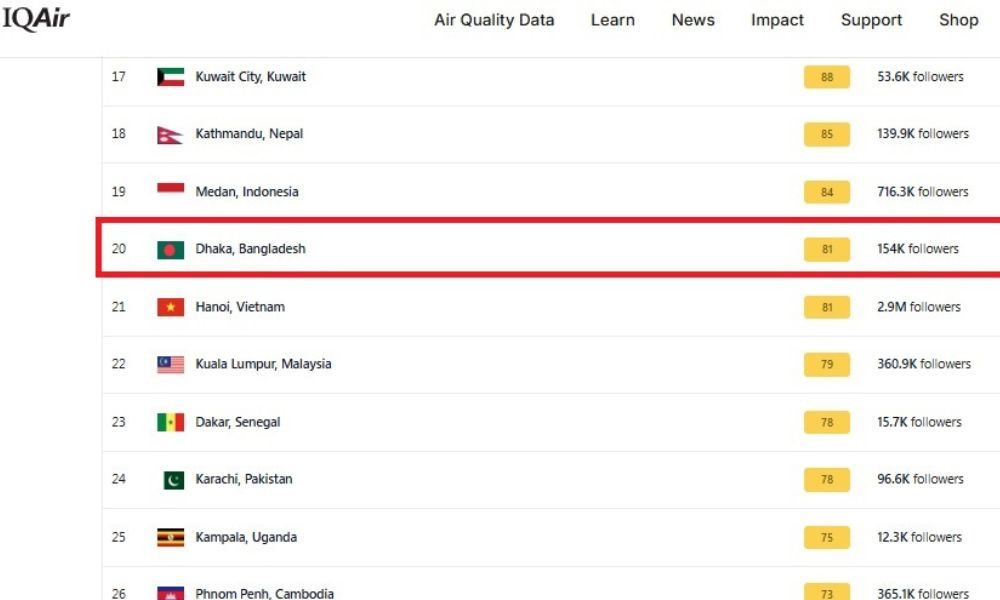
Task: Open Kuala Lumpur, Malaysia link
Action: (x=263, y=364)
